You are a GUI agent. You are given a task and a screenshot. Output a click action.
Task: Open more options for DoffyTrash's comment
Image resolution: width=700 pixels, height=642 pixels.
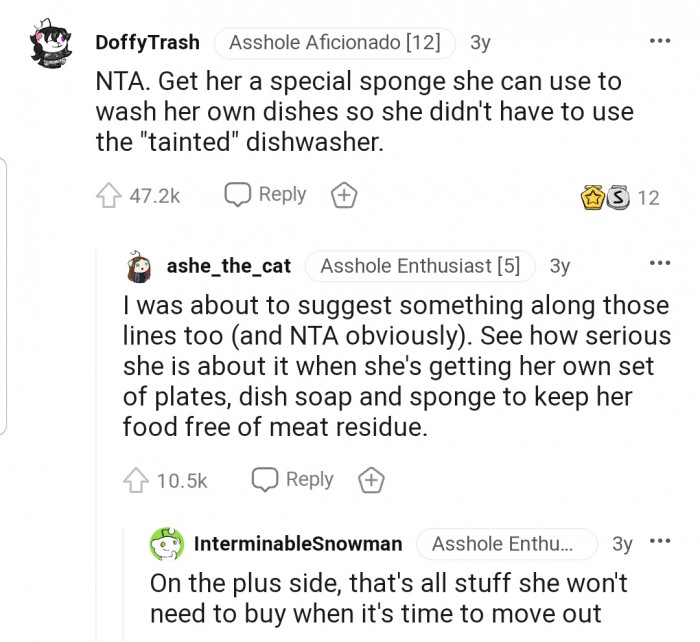tap(660, 42)
